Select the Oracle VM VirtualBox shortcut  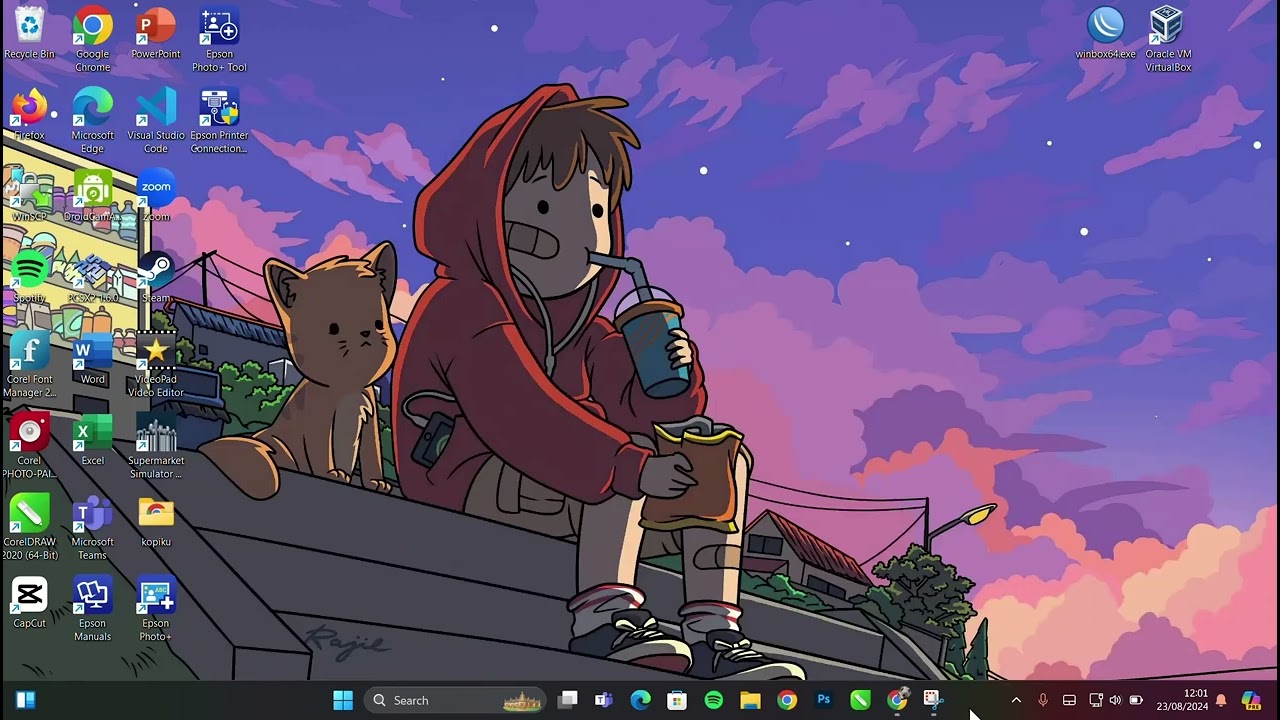coord(1168,40)
